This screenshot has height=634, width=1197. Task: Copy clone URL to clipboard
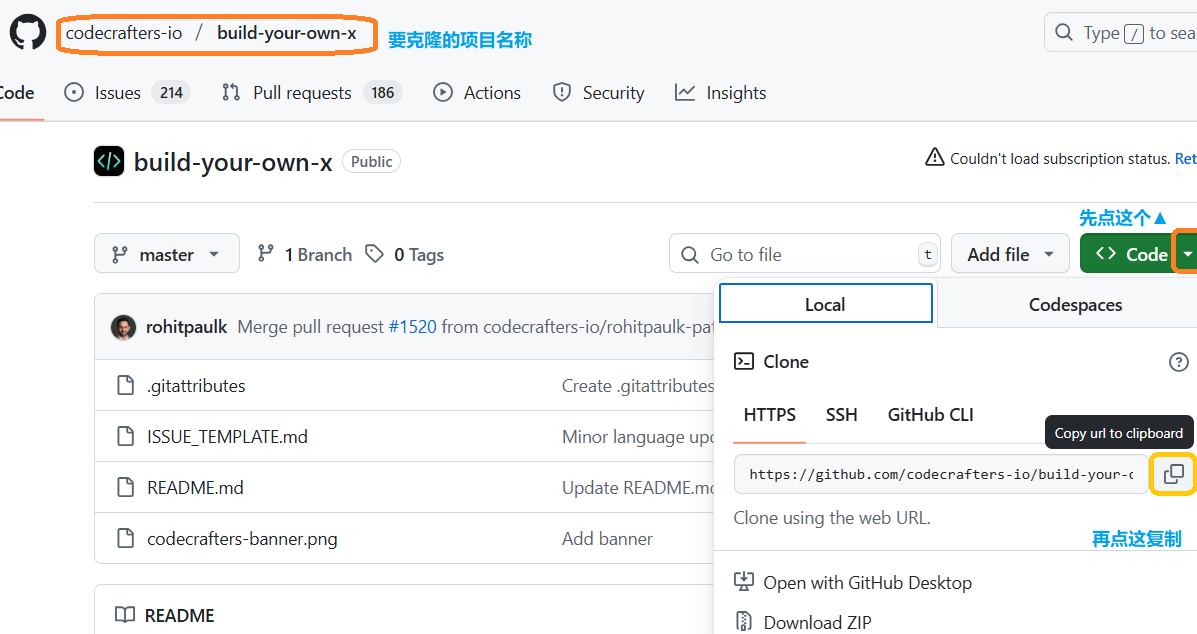[x=1173, y=474]
